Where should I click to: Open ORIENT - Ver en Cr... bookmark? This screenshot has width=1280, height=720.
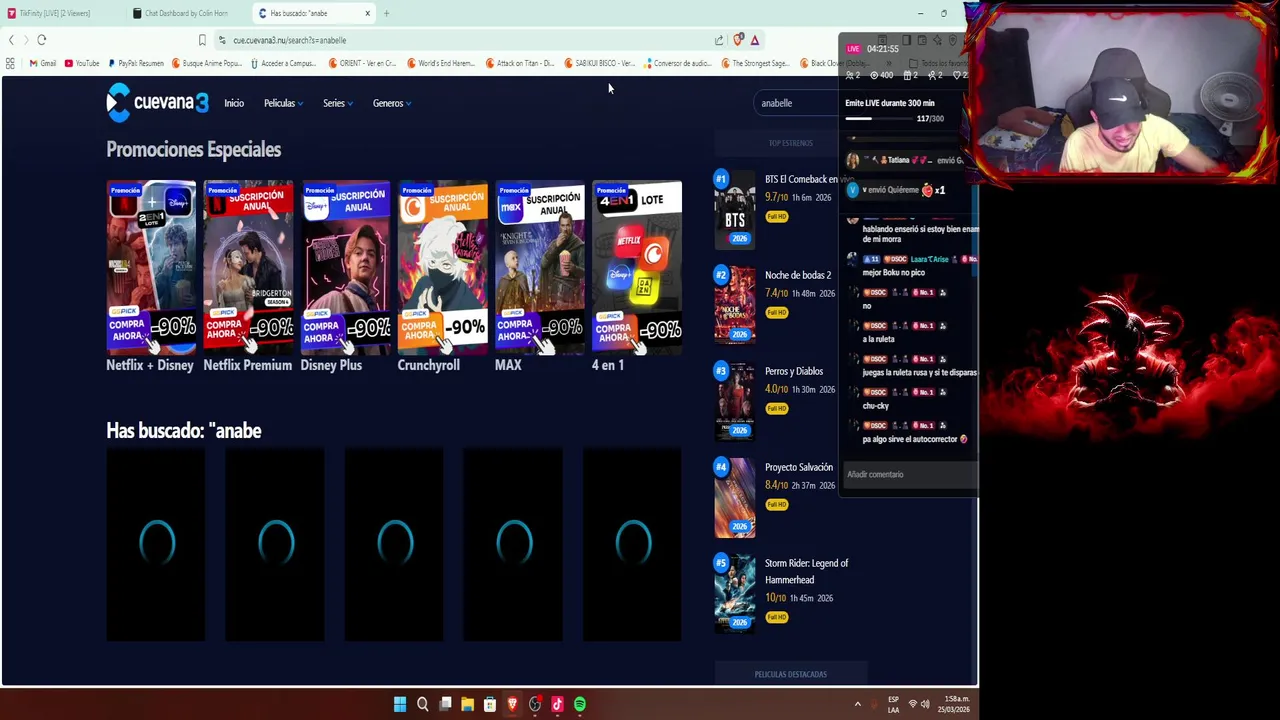(363, 63)
